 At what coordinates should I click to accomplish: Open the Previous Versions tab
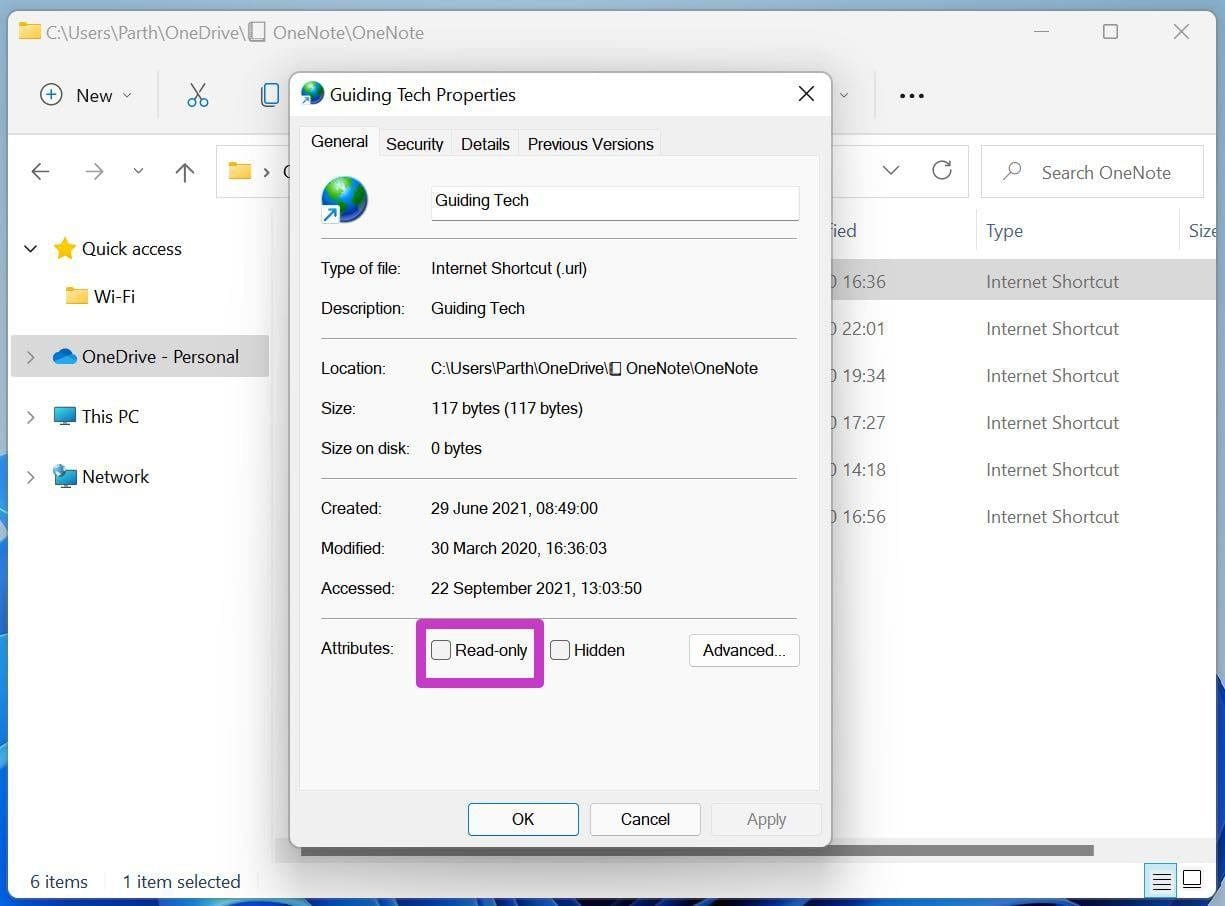coord(590,144)
